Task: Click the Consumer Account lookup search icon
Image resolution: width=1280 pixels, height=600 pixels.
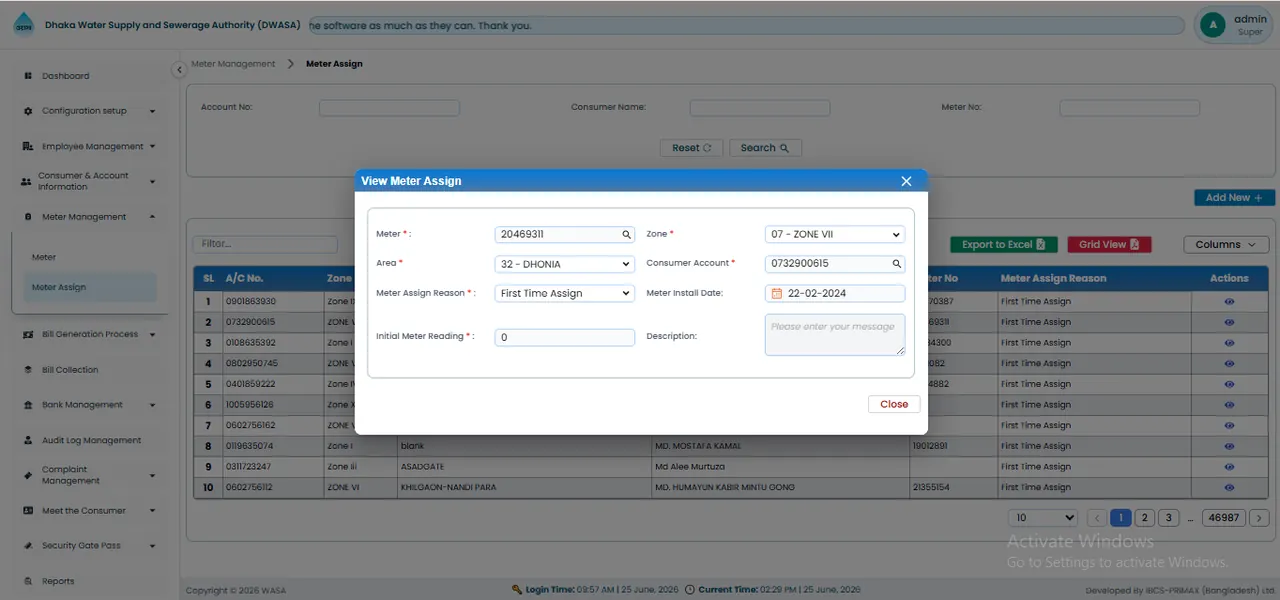Action: [897, 264]
